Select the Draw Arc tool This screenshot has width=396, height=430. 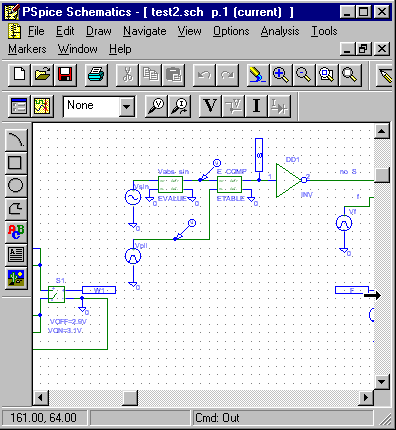pos(16,140)
